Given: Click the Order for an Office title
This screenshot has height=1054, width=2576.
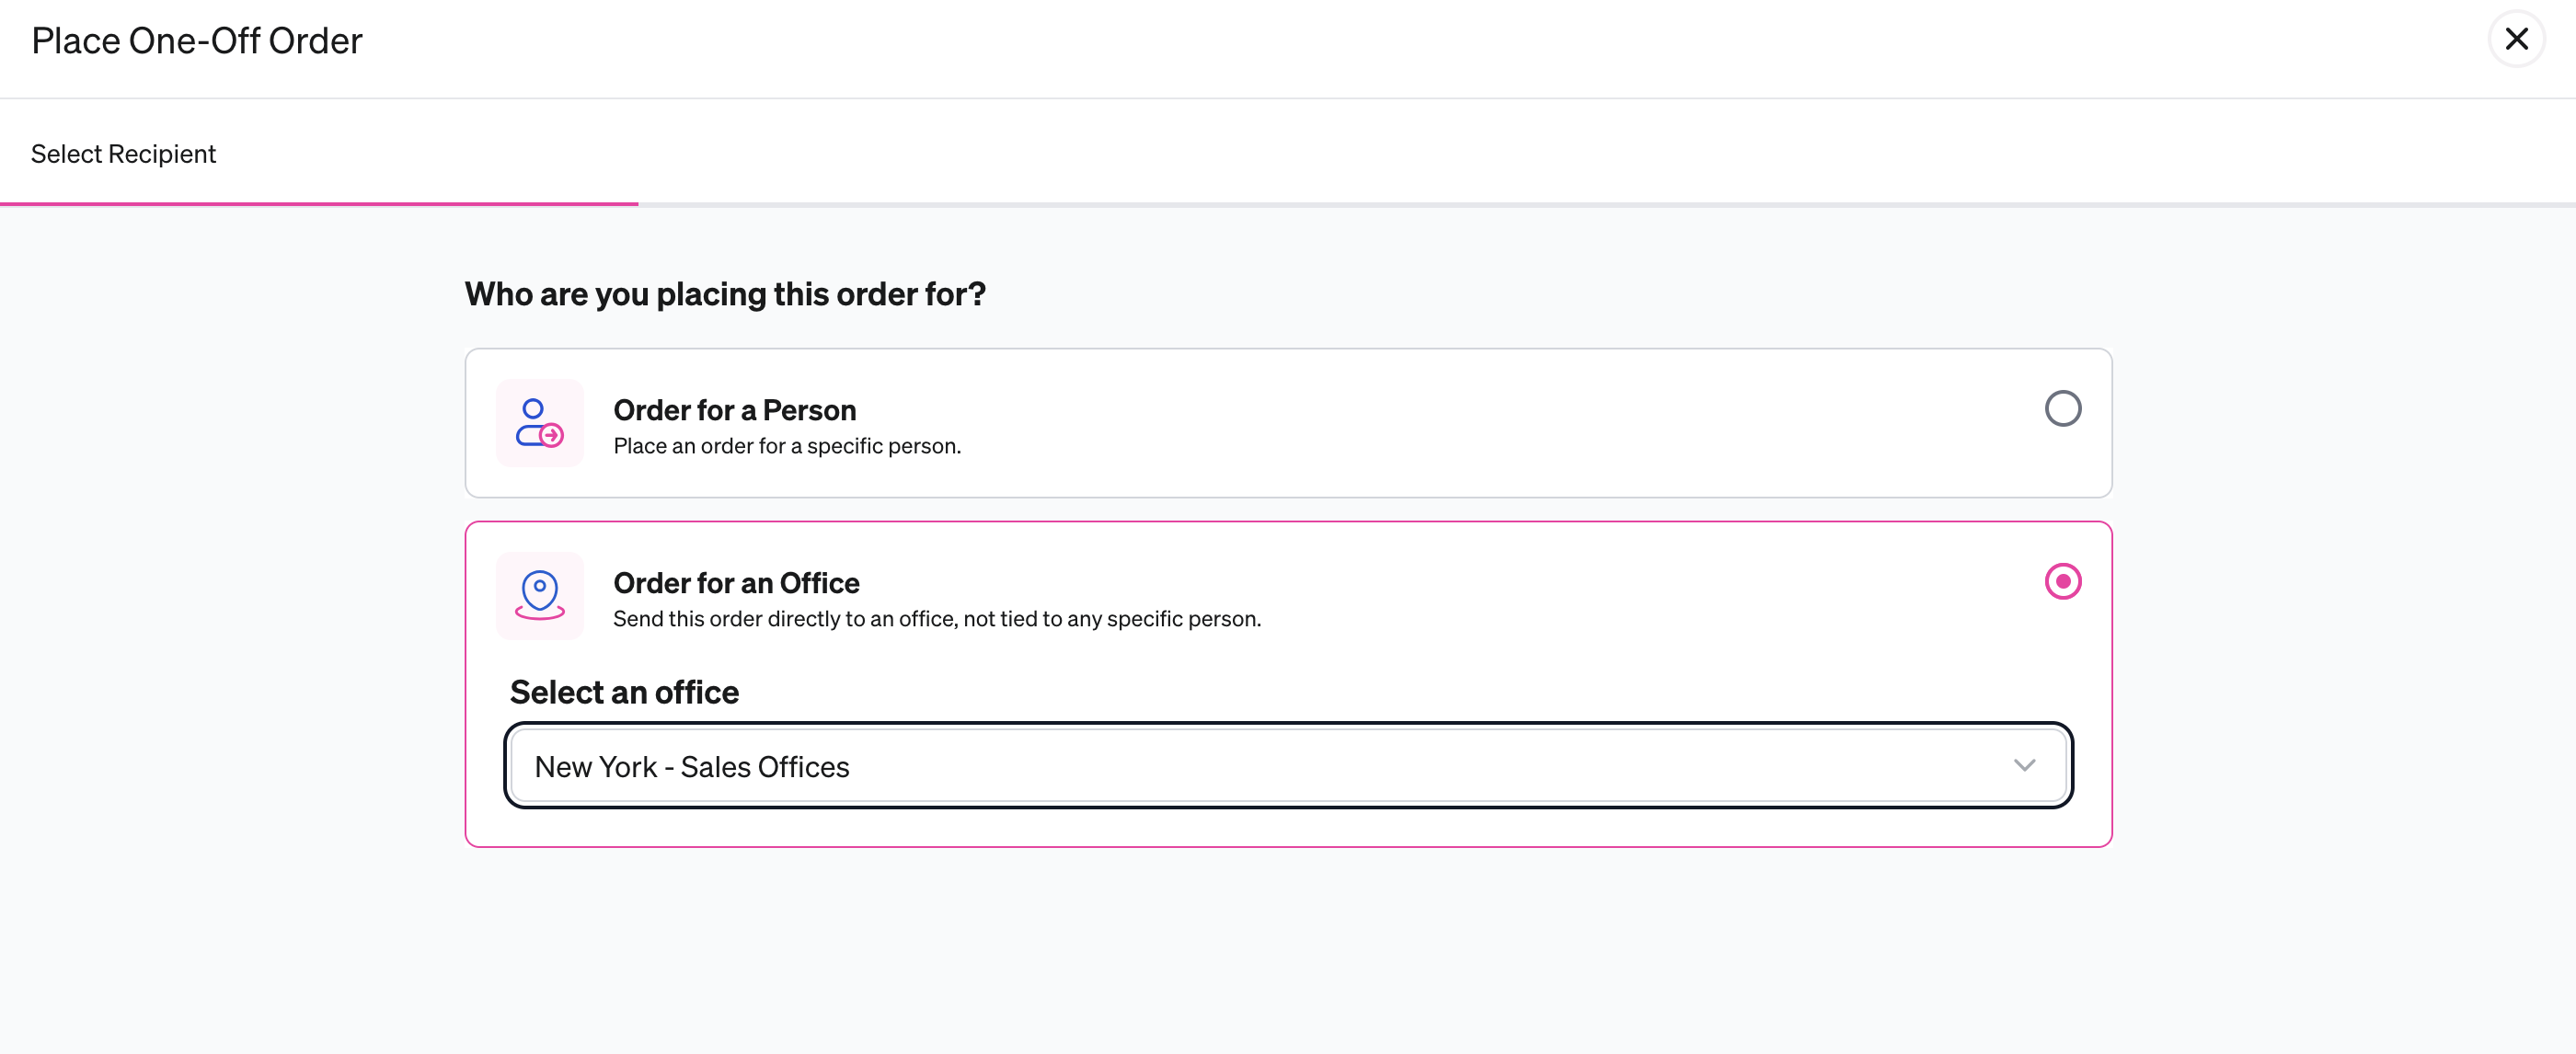Looking at the screenshot, I should click(736, 583).
